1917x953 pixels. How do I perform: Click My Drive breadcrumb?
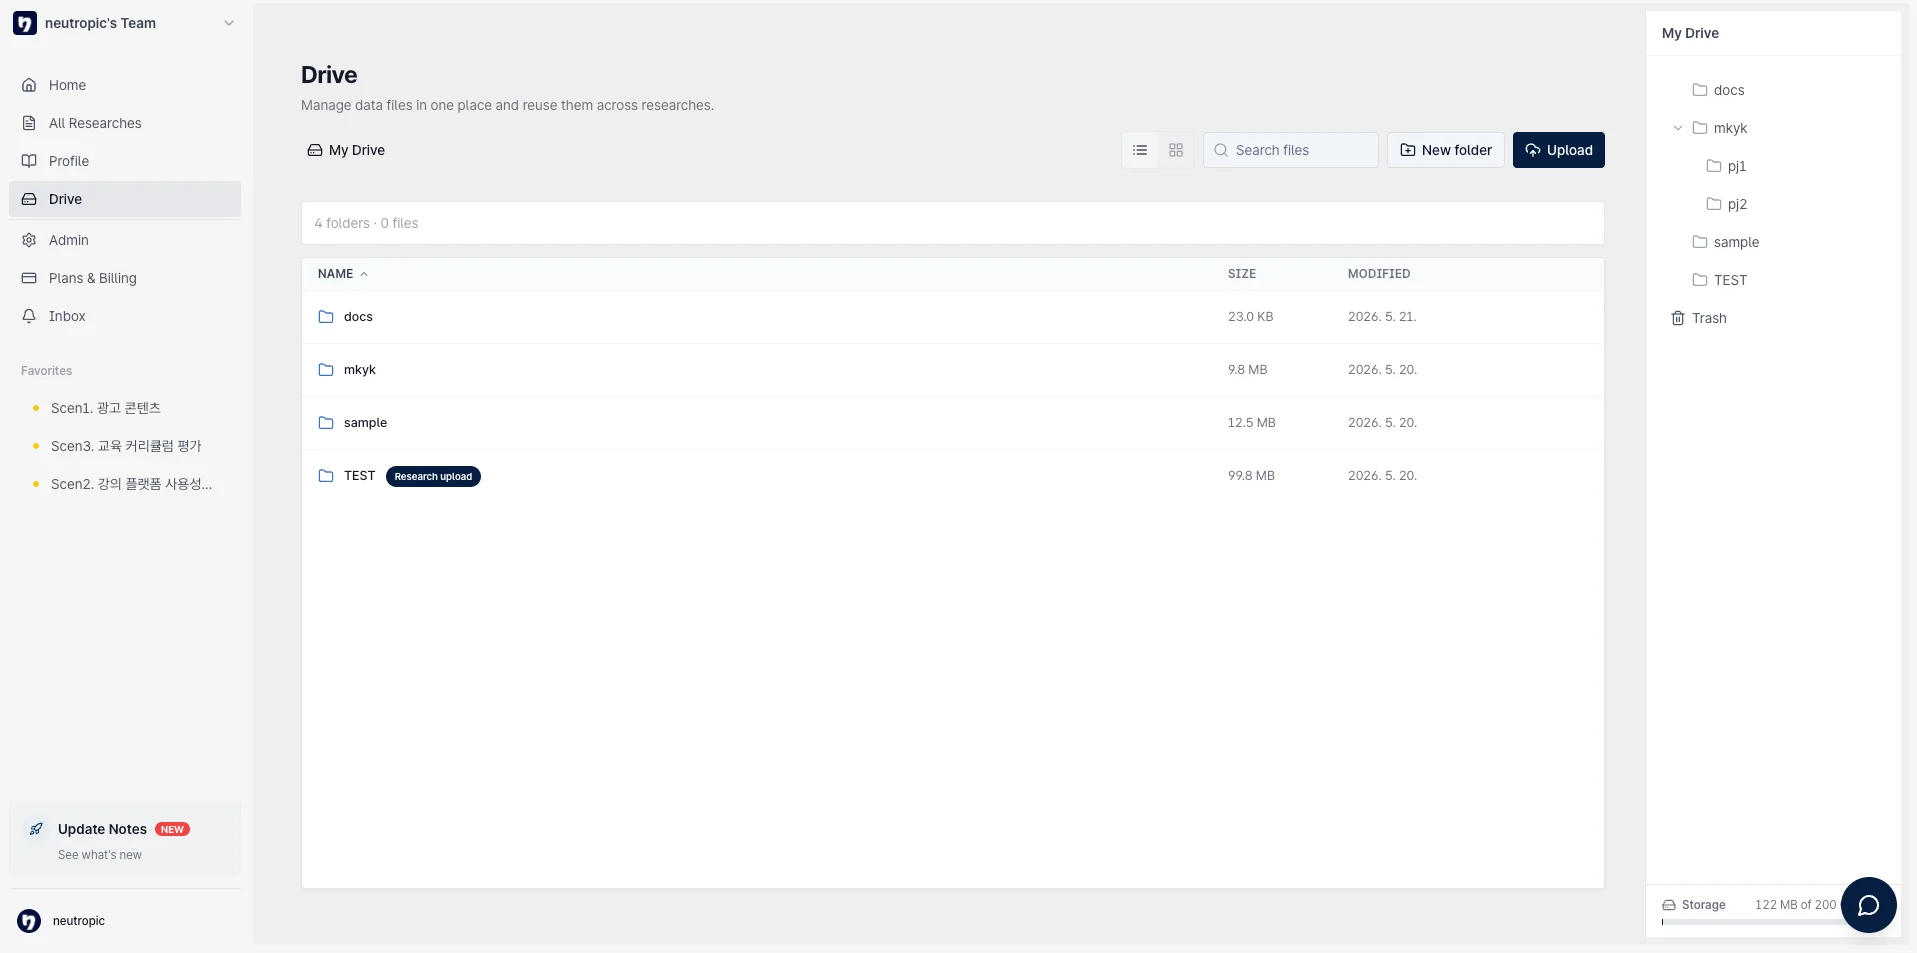coord(346,150)
